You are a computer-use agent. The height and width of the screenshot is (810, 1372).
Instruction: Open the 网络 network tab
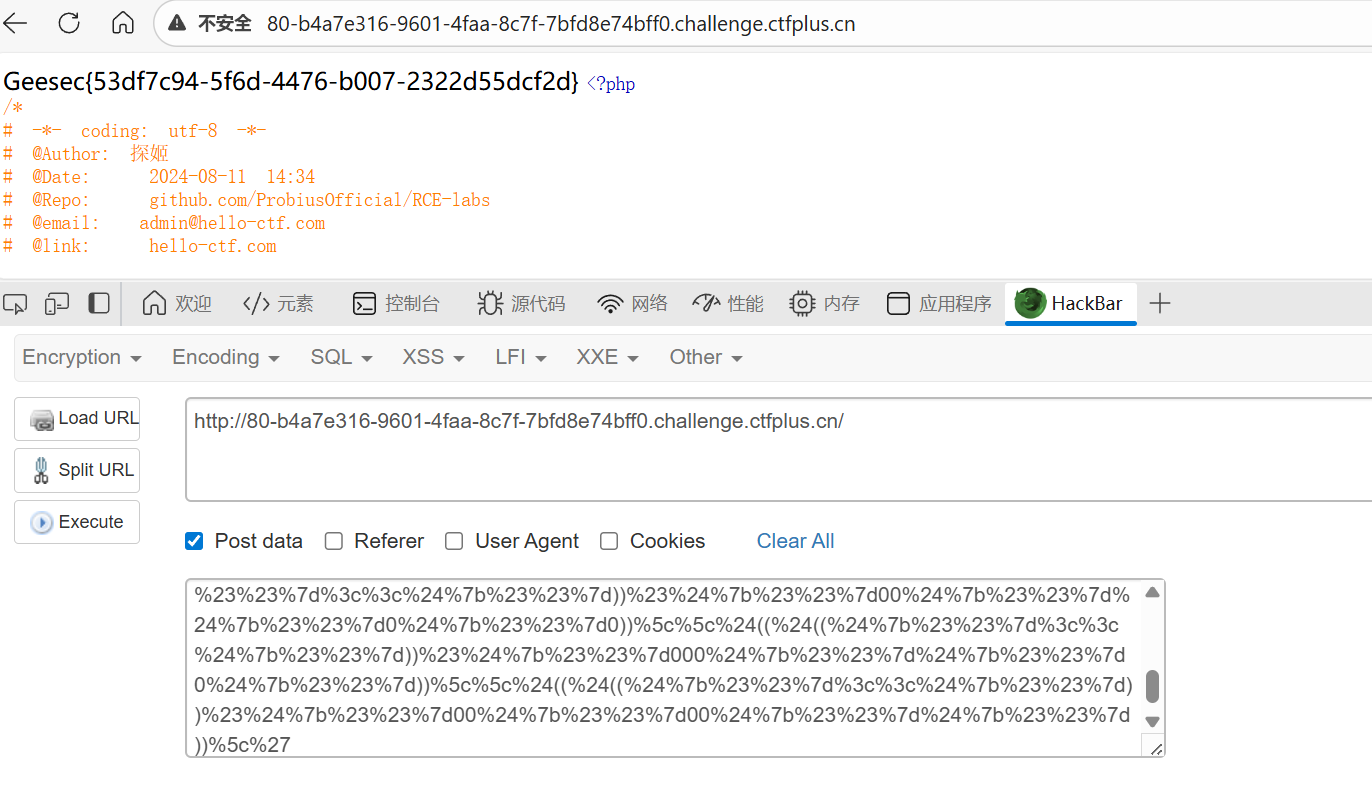[x=632, y=303]
